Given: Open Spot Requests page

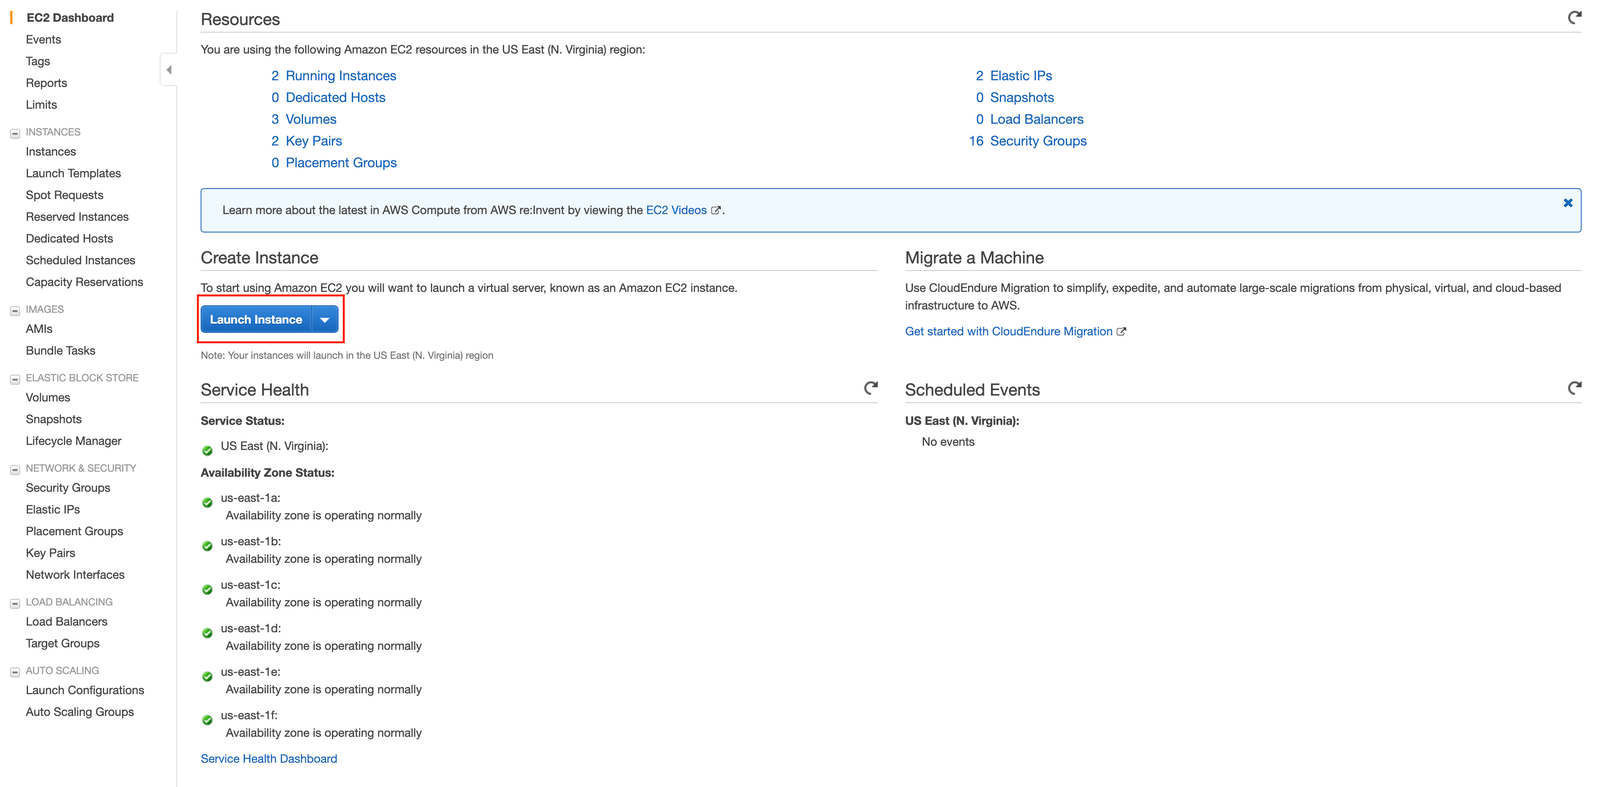Looking at the screenshot, I should pyautogui.click(x=64, y=195).
